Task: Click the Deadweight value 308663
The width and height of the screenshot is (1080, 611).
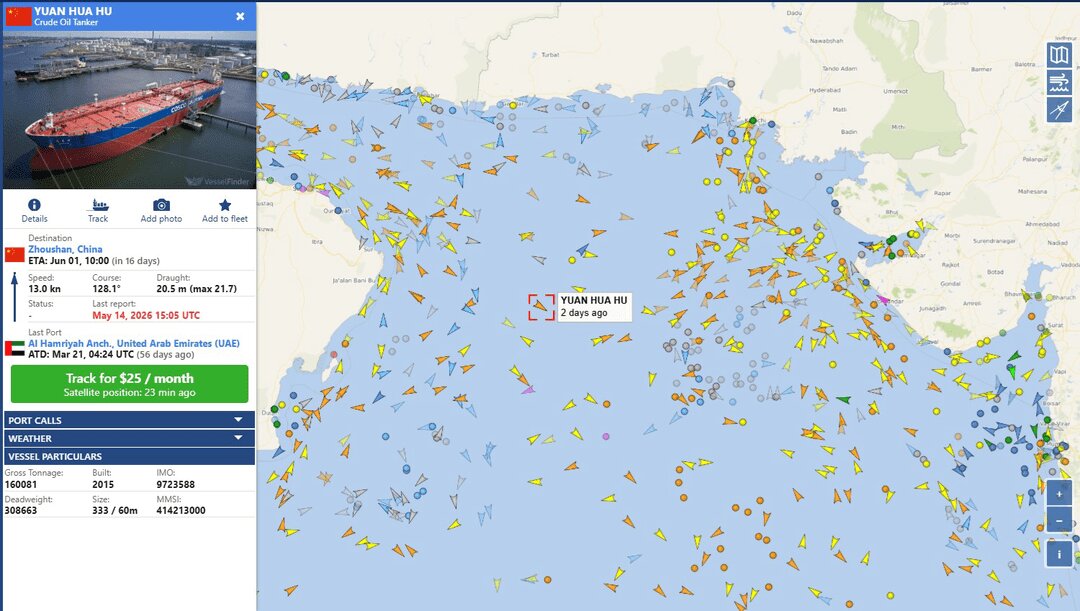Action: click(21, 510)
